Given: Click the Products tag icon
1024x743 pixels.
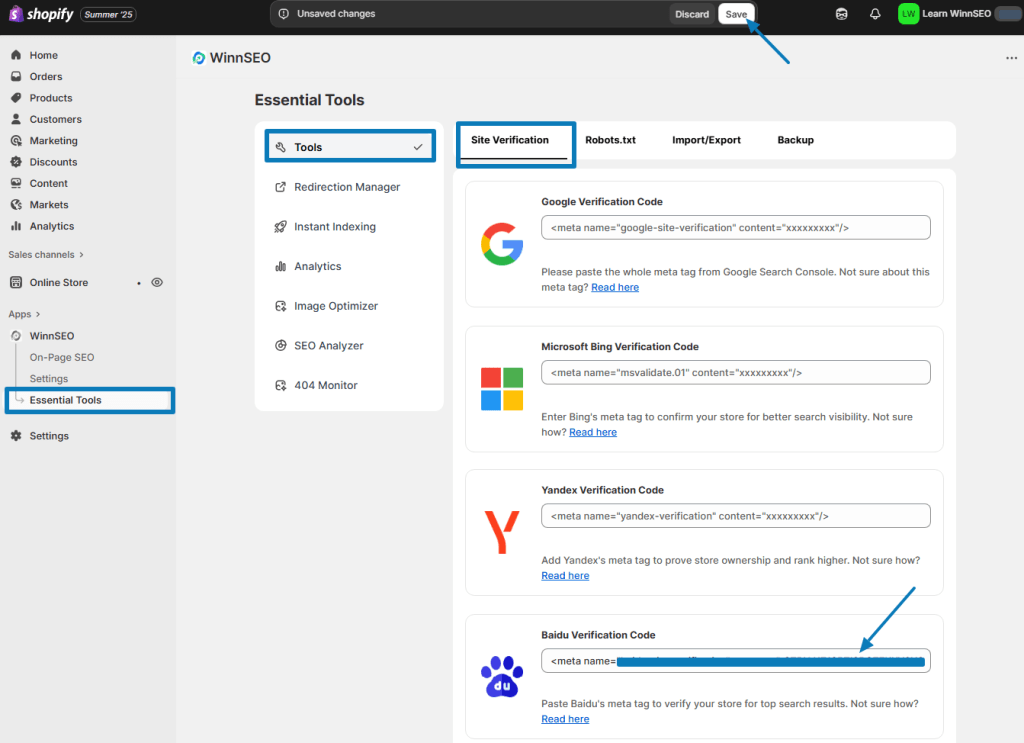Looking at the screenshot, I should (16, 98).
